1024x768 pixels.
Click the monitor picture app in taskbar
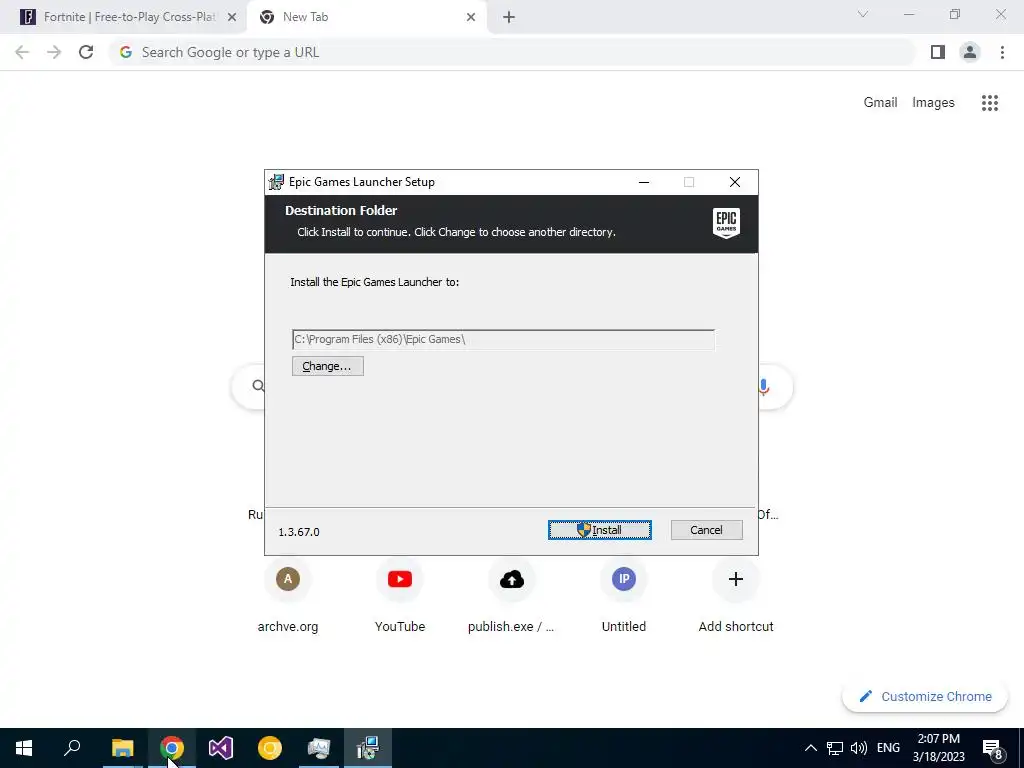tap(319, 748)
